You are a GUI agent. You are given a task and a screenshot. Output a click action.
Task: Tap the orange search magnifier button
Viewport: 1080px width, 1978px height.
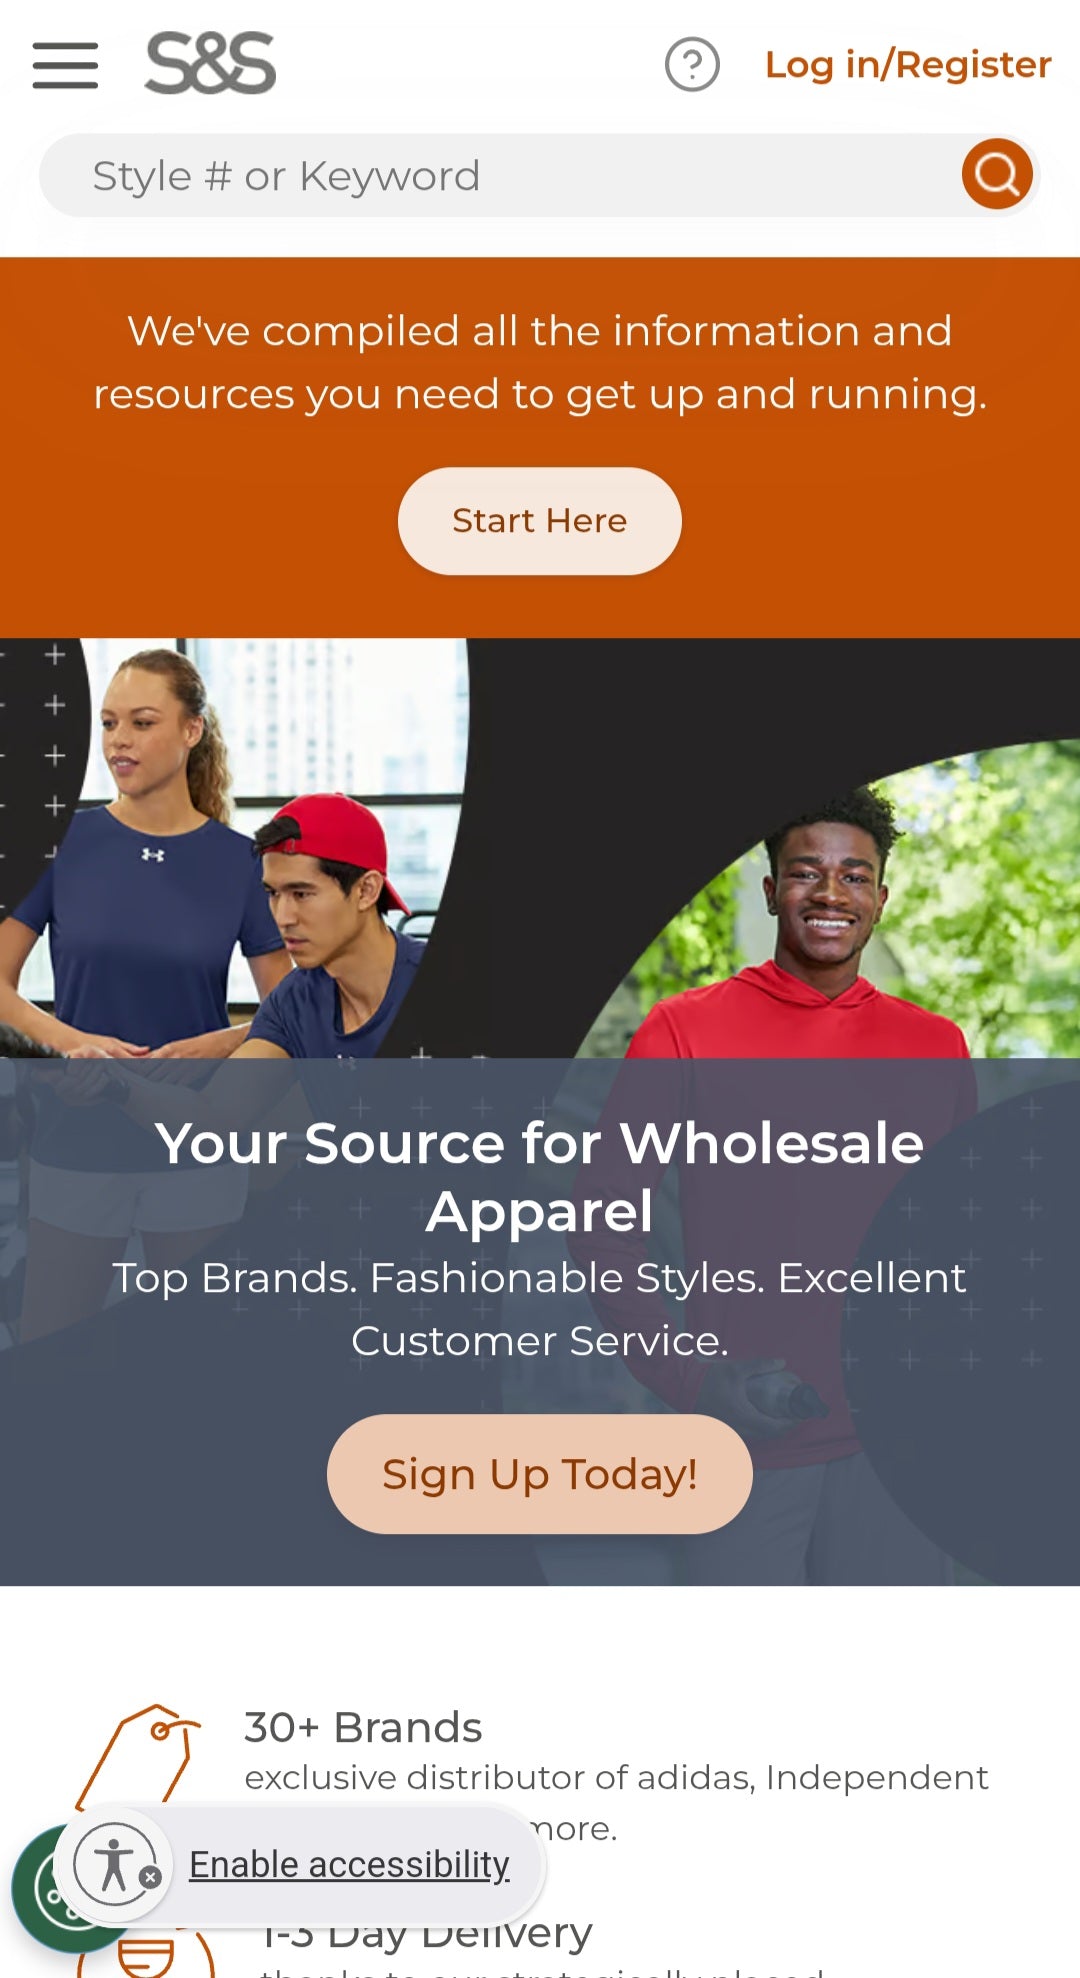click(997, 174)
